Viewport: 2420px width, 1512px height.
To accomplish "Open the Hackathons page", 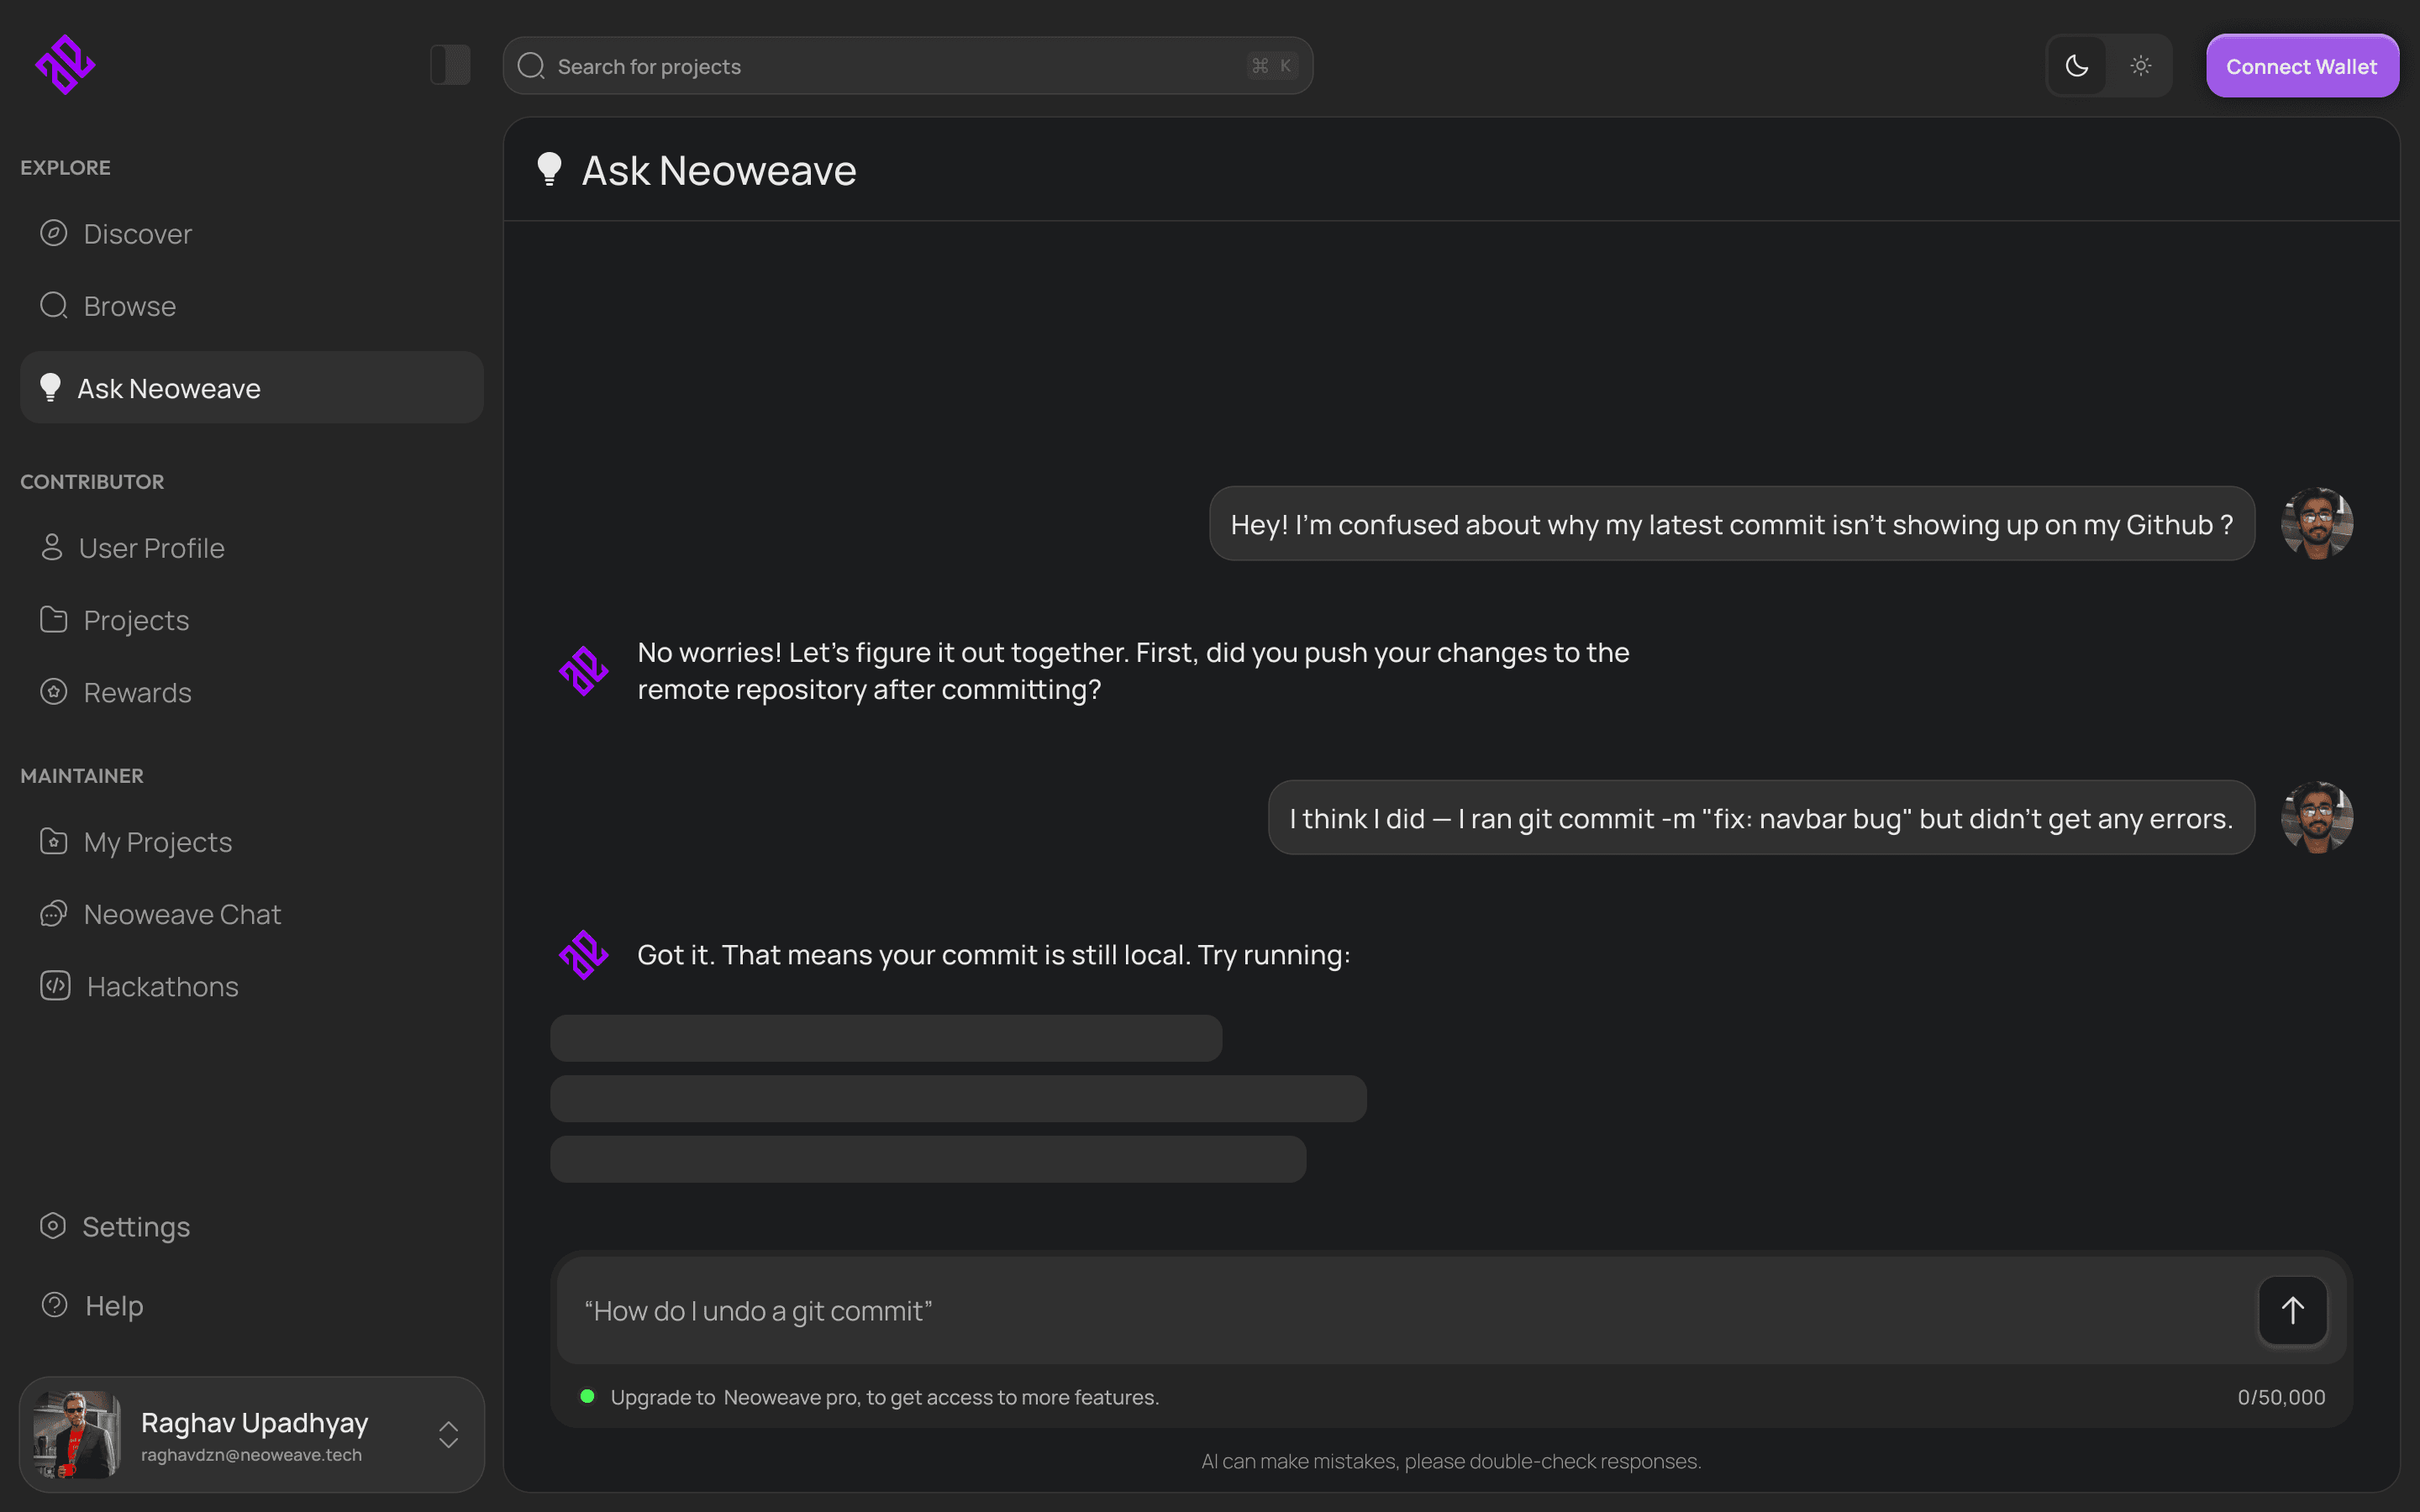I will 162,986.
